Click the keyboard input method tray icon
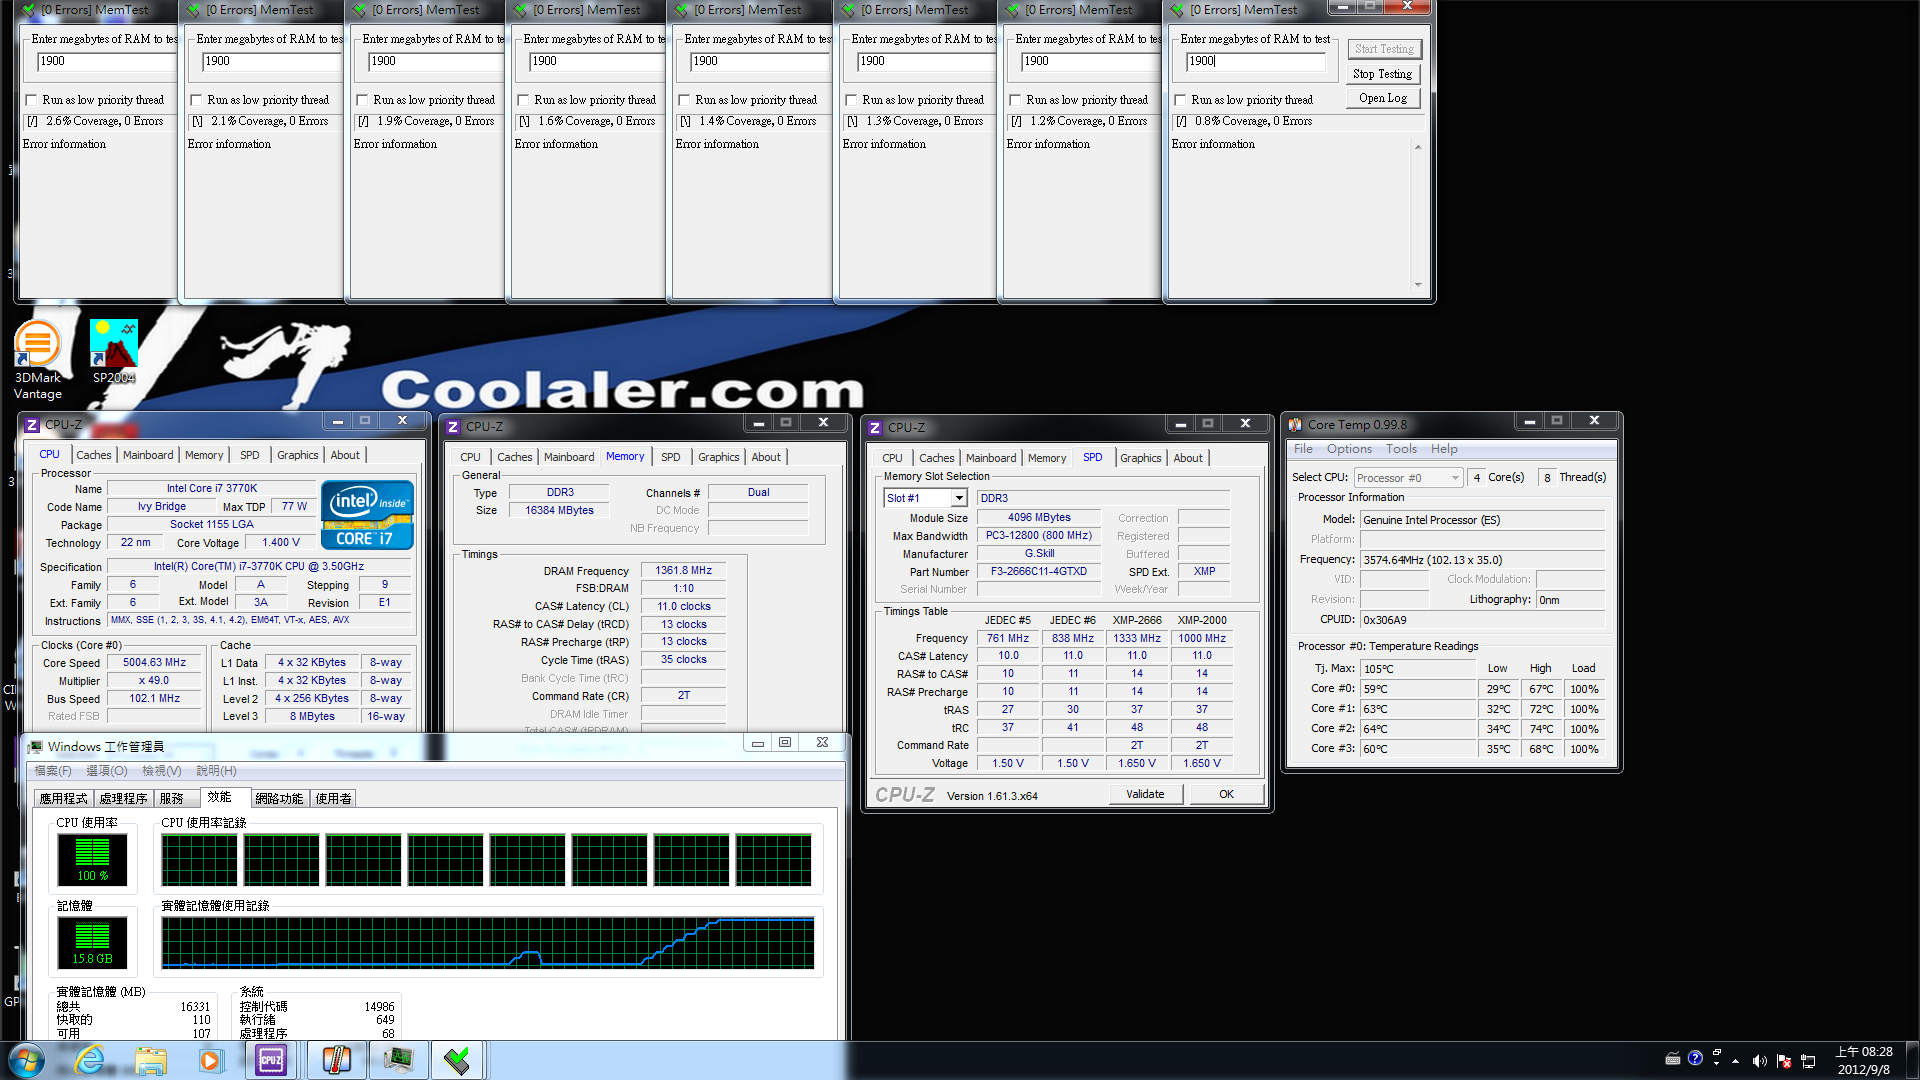1920x1080 pixels. coord(1672,1059)
